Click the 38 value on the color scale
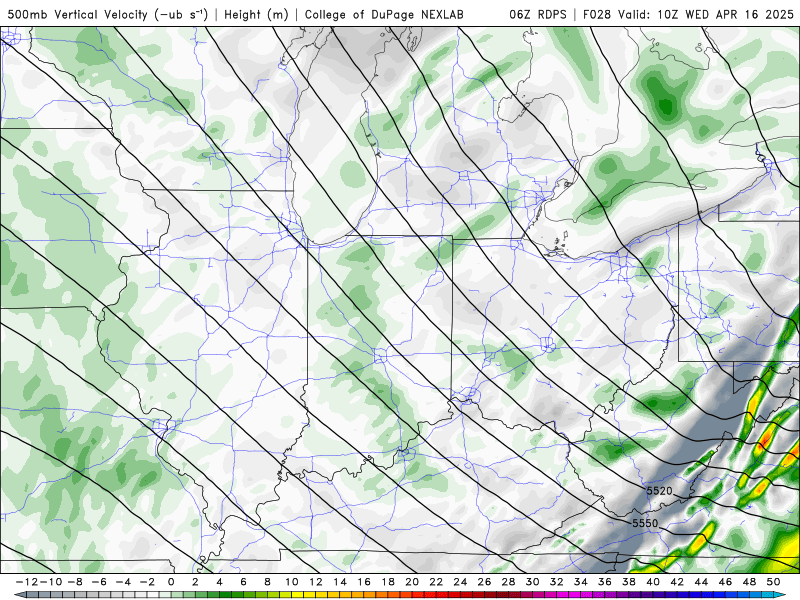 (629, 582)
